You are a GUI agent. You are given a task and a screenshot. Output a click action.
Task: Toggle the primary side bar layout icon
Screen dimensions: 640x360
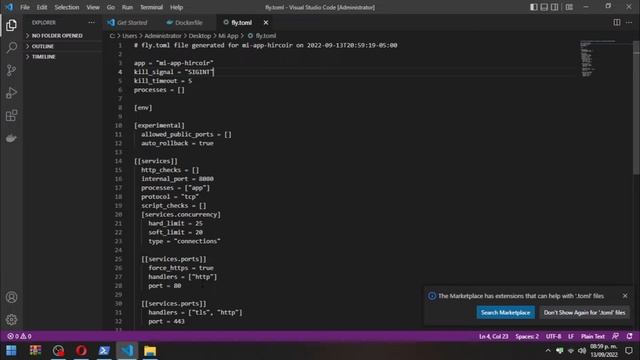click(533, 7)
